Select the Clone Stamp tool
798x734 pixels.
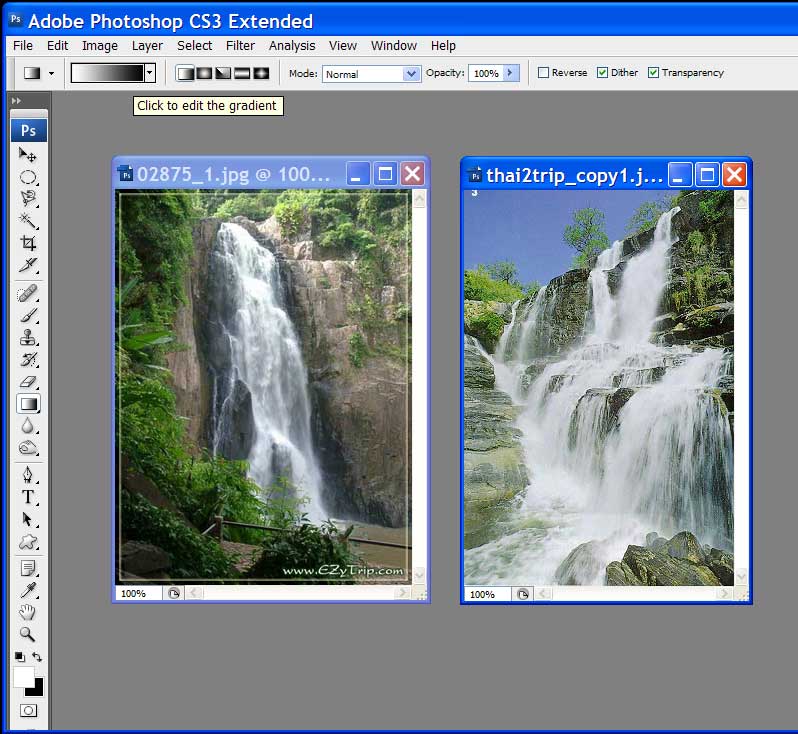[28, 337]
